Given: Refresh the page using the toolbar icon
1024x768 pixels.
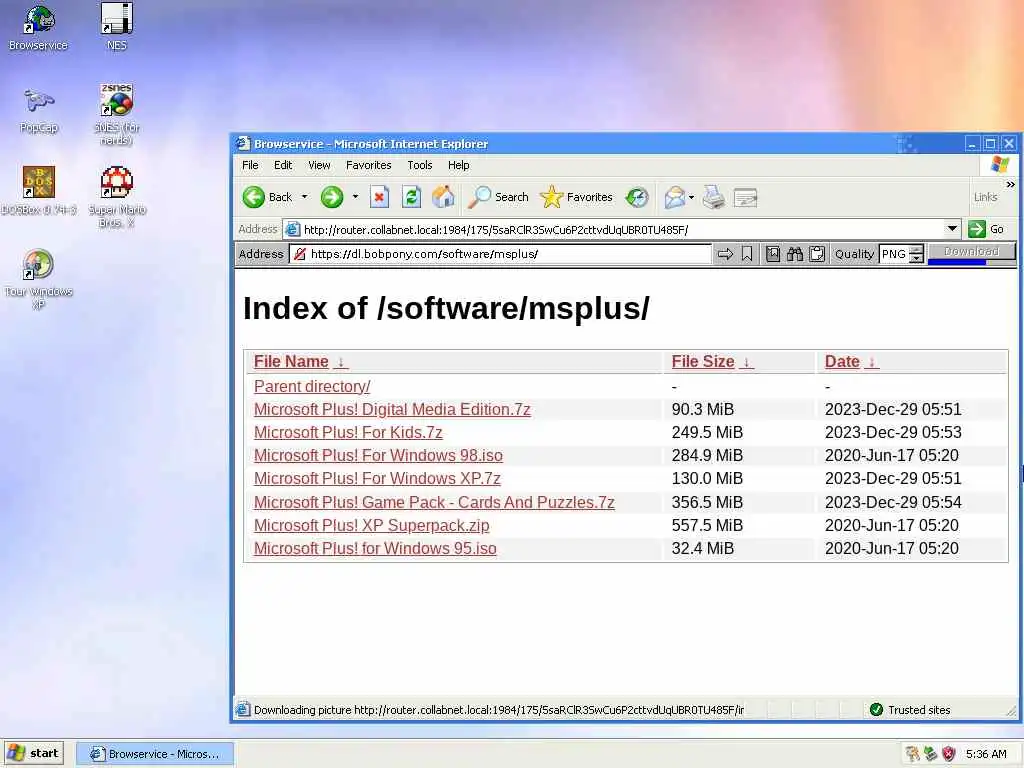Looking at the screenshot, I should click(411, 197).
